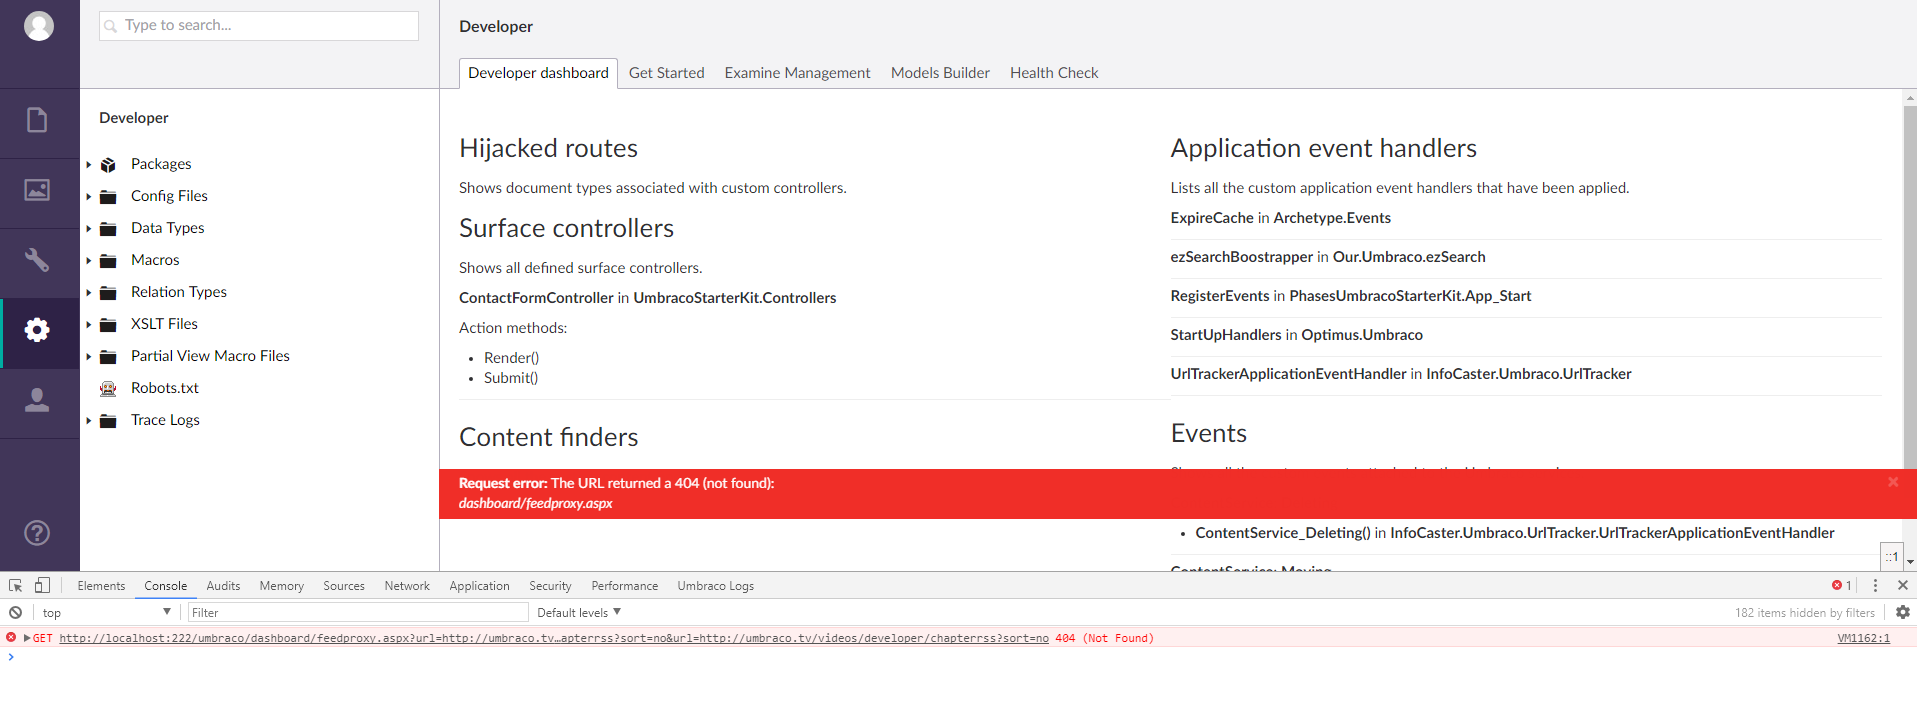Viewport: 1917px width, 725px height.
Task: Expand the GET error message arrow
Action: tap(27, 638)
